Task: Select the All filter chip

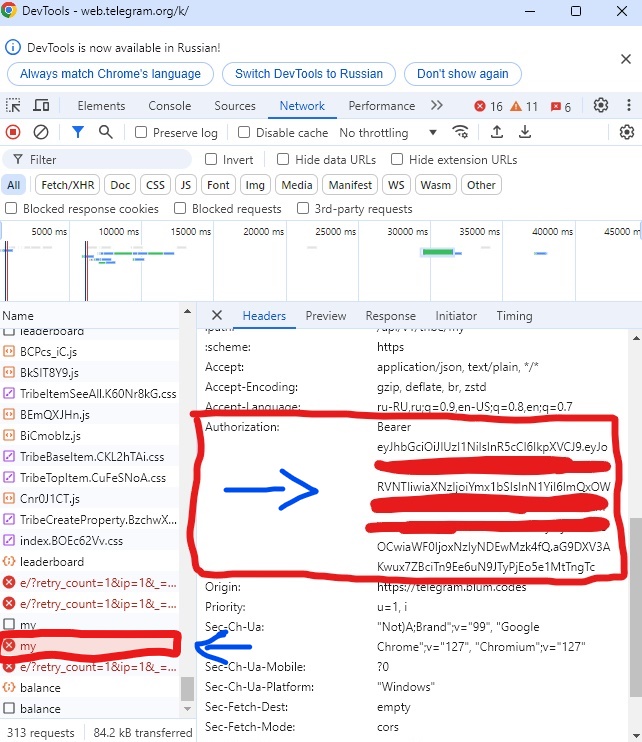Action: pos(14,185)
